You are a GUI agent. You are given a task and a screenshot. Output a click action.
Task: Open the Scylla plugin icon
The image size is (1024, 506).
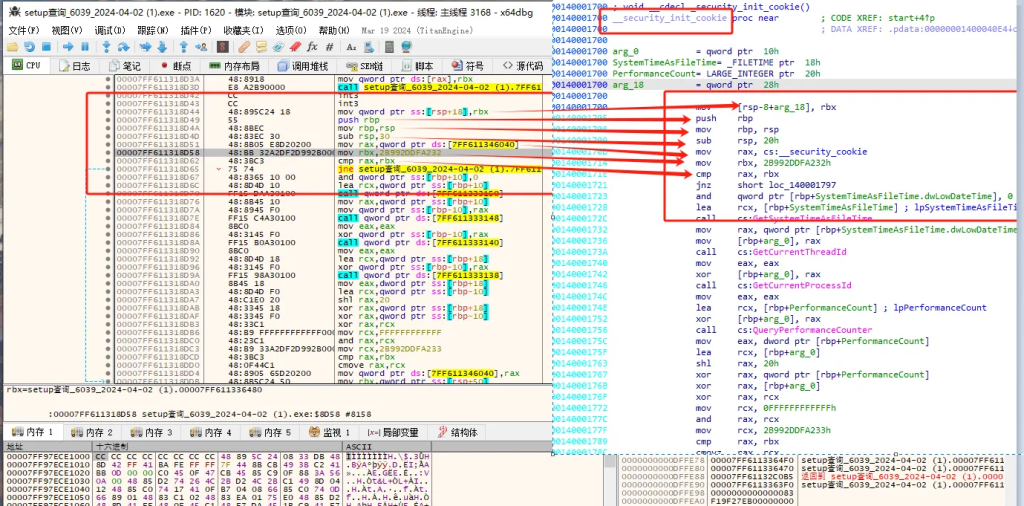[x=222, y=47]
